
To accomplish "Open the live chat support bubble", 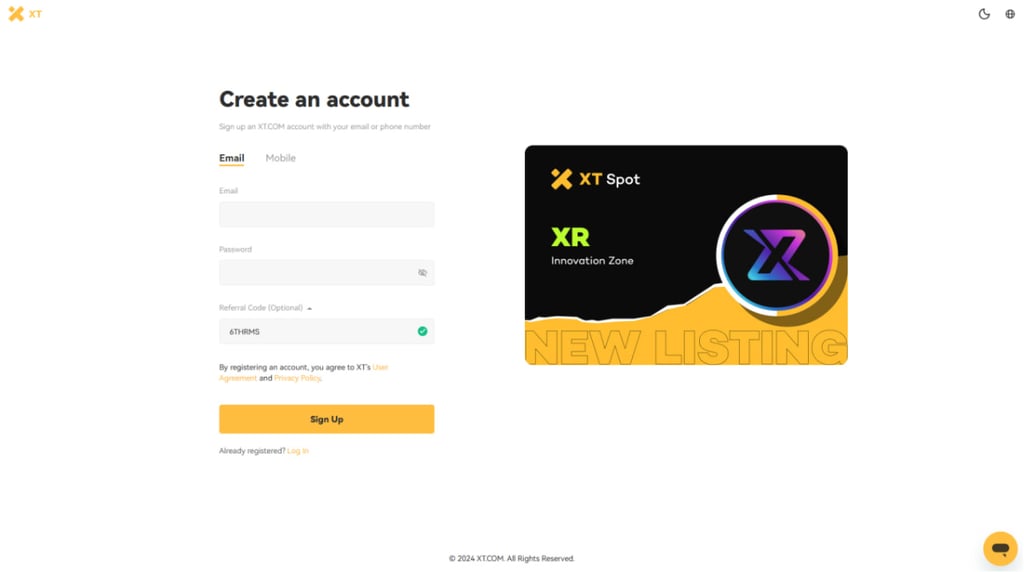I will [x=1000, y=548].
